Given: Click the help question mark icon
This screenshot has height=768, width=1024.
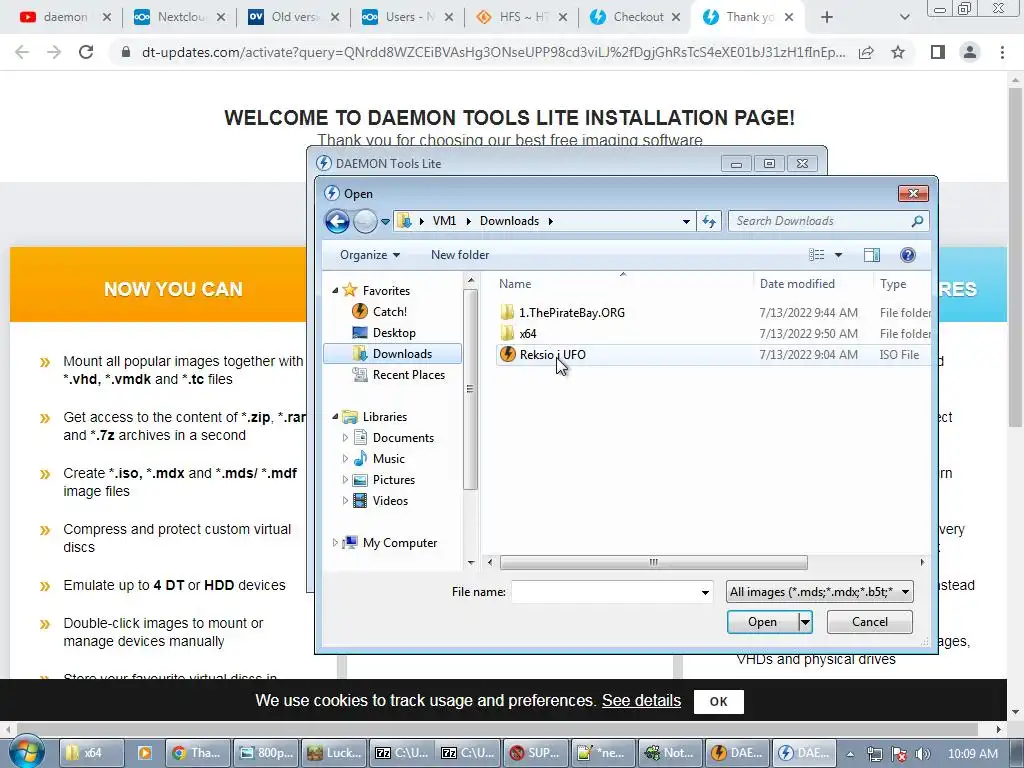Looking at the screenshot, I should pos(908,255).
